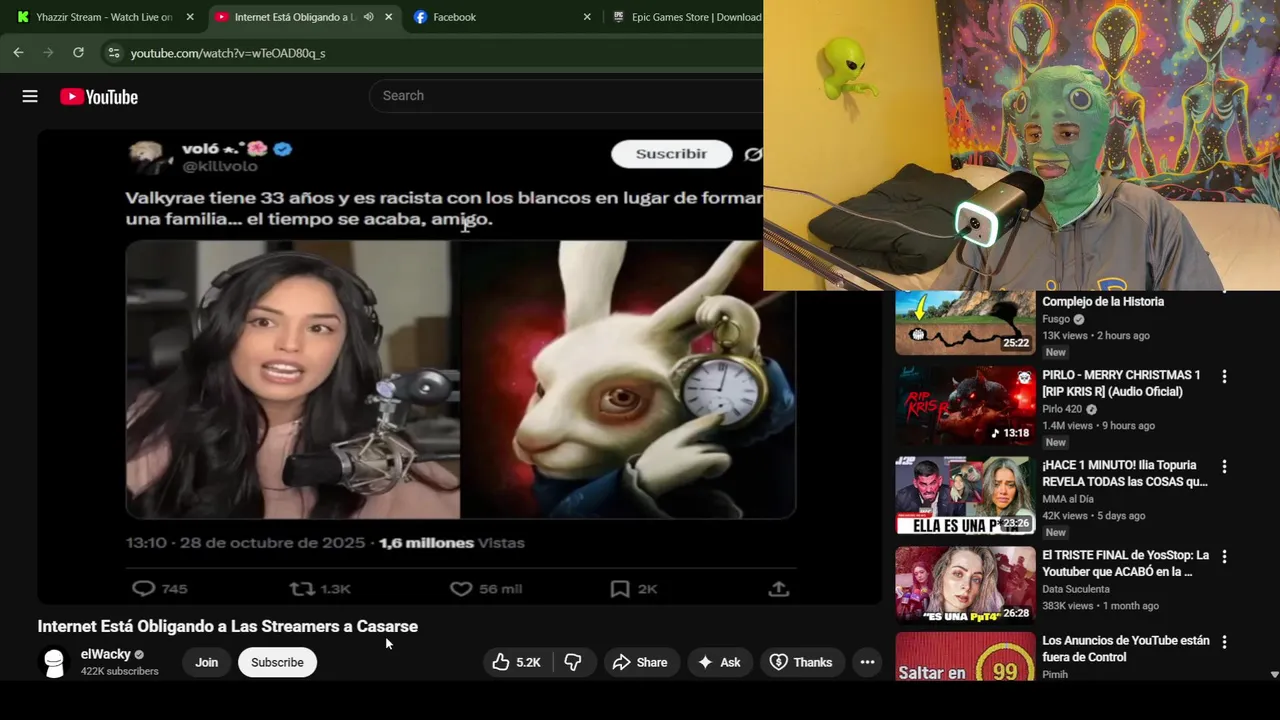Open the Fusgo channel name
The width and height of the screenshot is (1280, 720).
(x=1056, y=319)
